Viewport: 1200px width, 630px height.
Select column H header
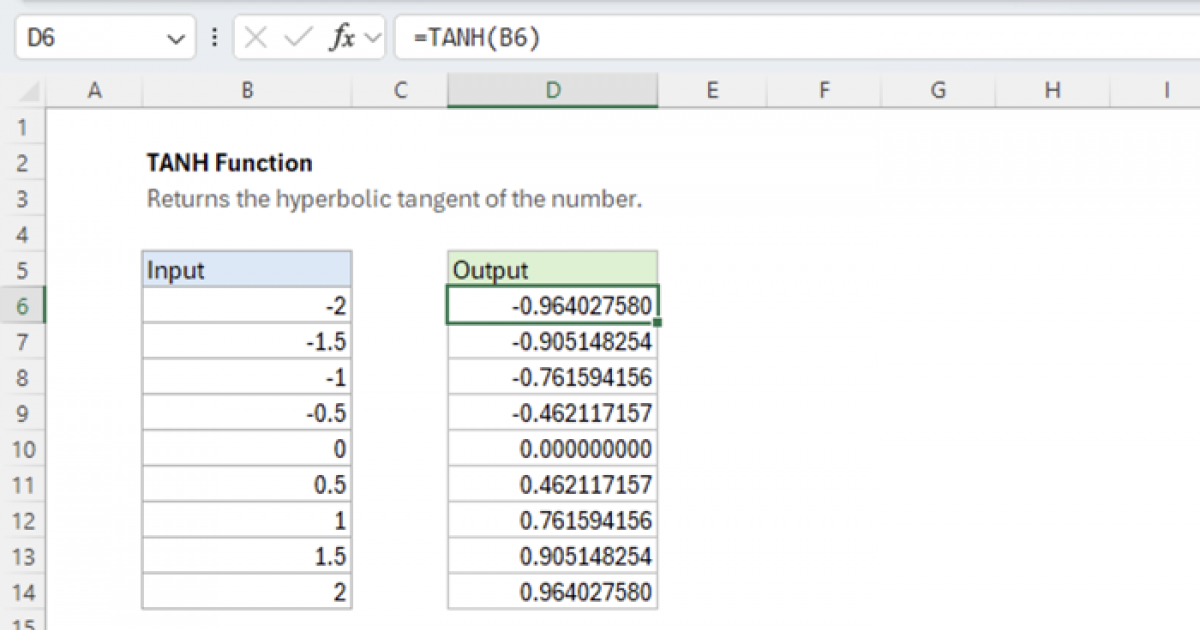click(x=1052, y=89)
